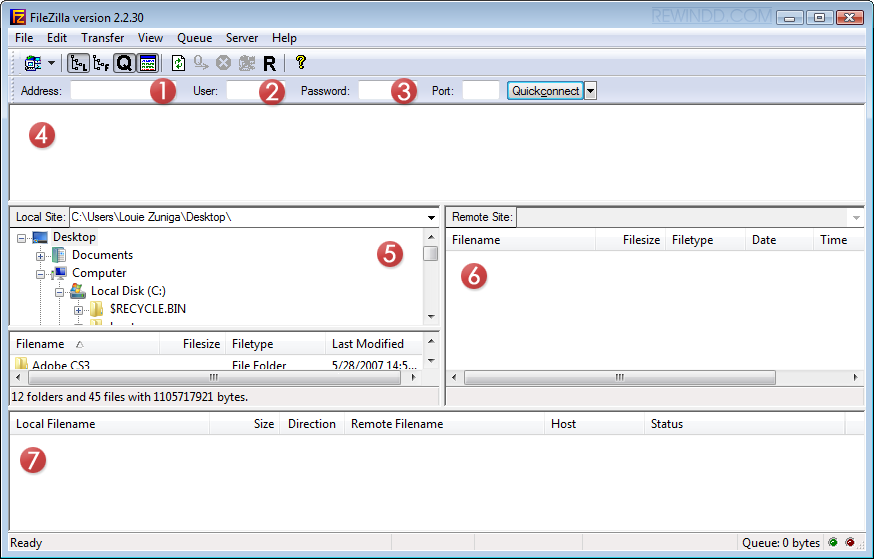Click the Remote Filename queue column header
The width and height of the screenshot is (874, 559).
pos(445,424)
